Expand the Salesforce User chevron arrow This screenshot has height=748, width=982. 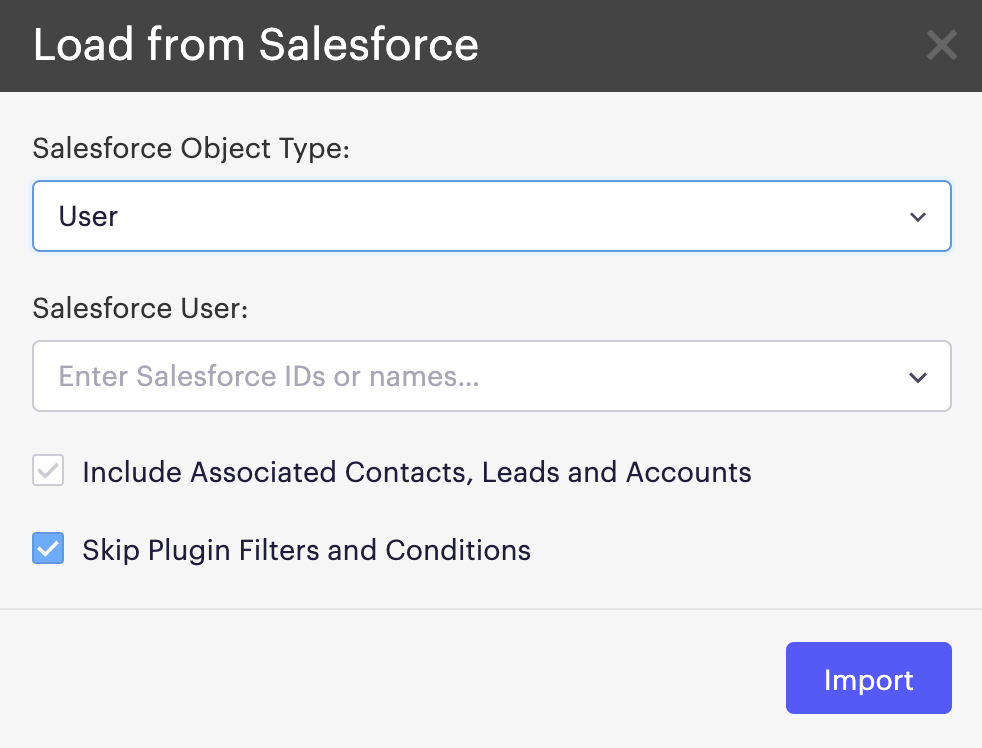pos(917,377)
